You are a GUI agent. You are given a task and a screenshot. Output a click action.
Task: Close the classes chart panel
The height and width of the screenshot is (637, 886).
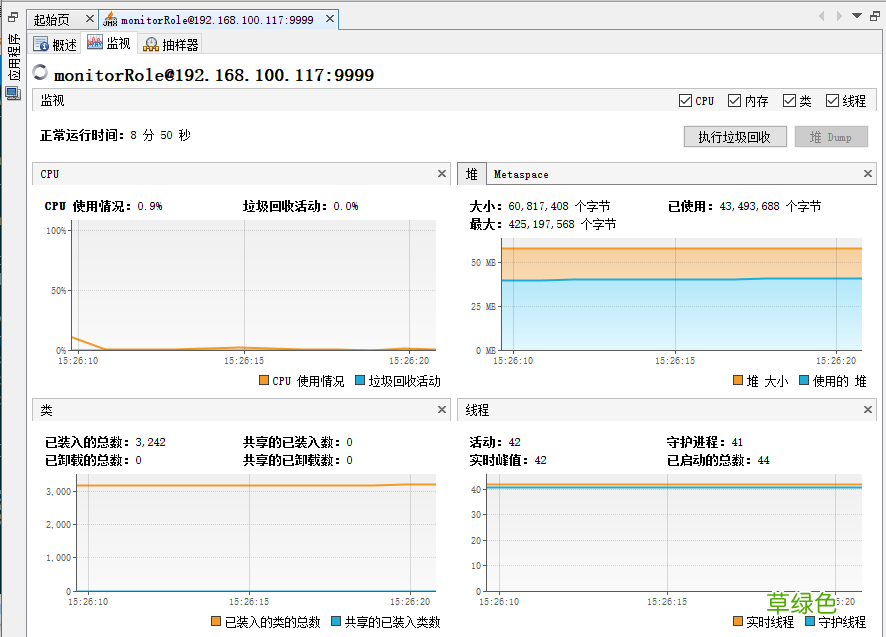(442, 410)
